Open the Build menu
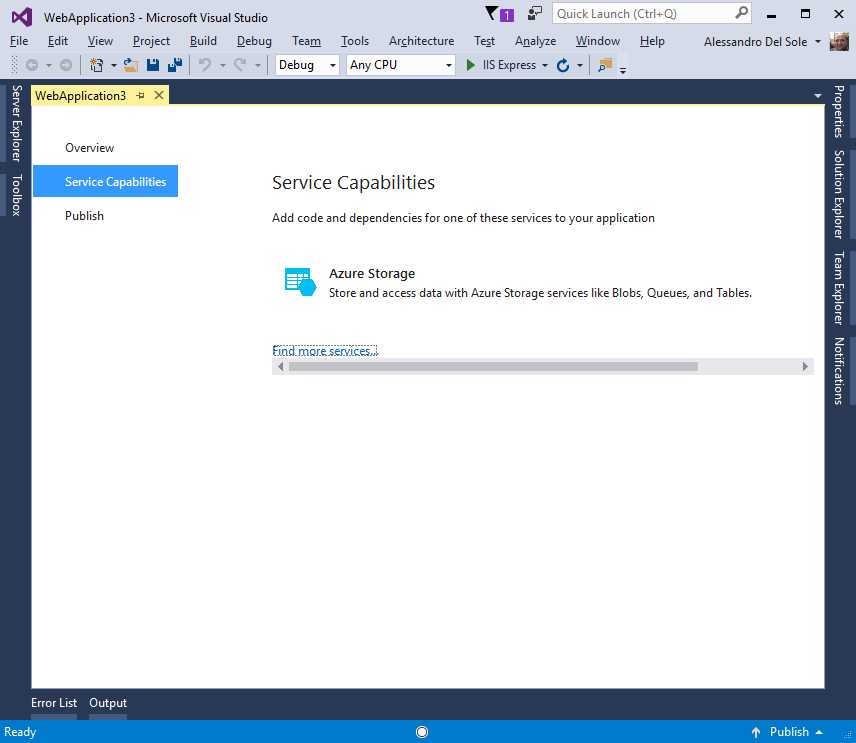Screen dimensions: 856x743 (203, 41)
